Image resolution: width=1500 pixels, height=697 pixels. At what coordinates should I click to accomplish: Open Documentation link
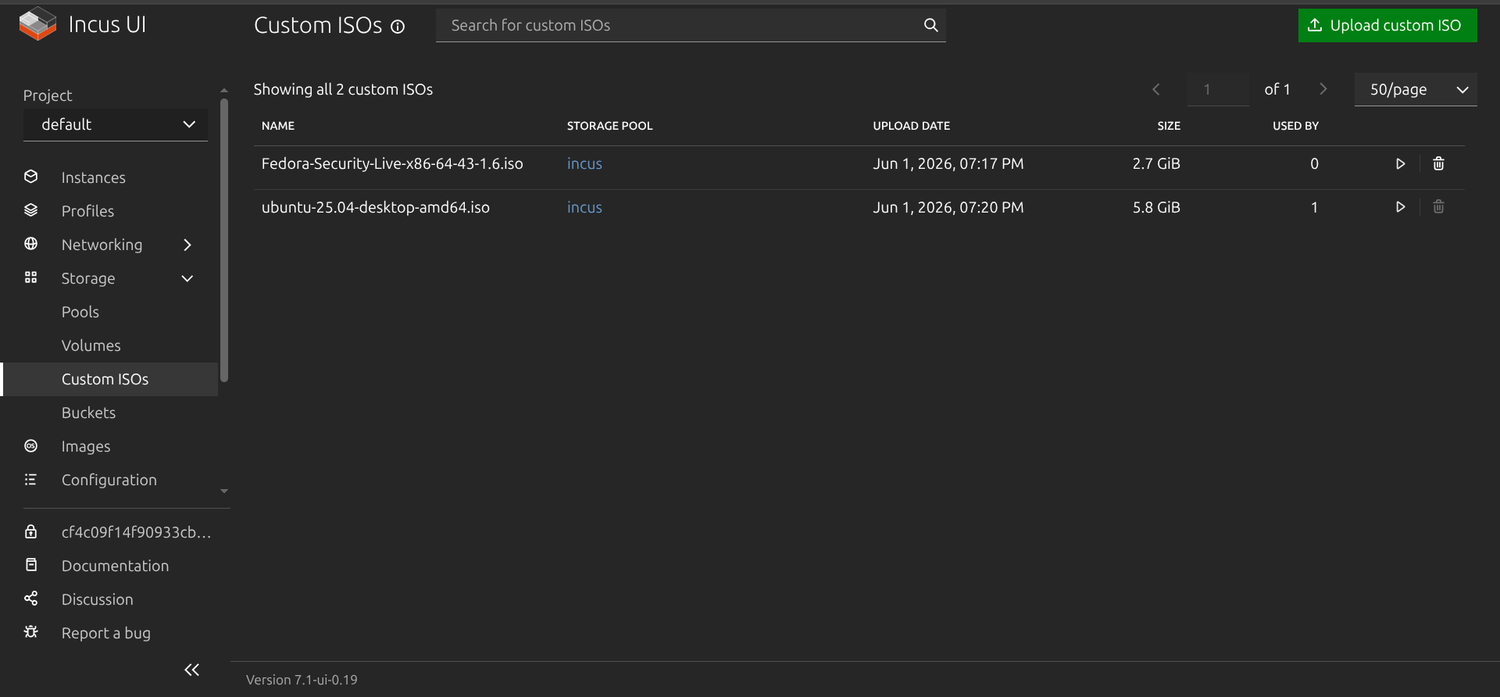pyautogui.click(x=115, y=565)
